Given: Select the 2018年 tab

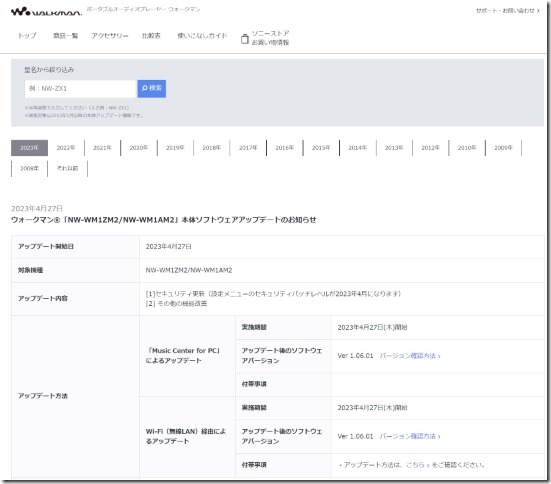Looking at the screenshot, I should click(212, 148).
